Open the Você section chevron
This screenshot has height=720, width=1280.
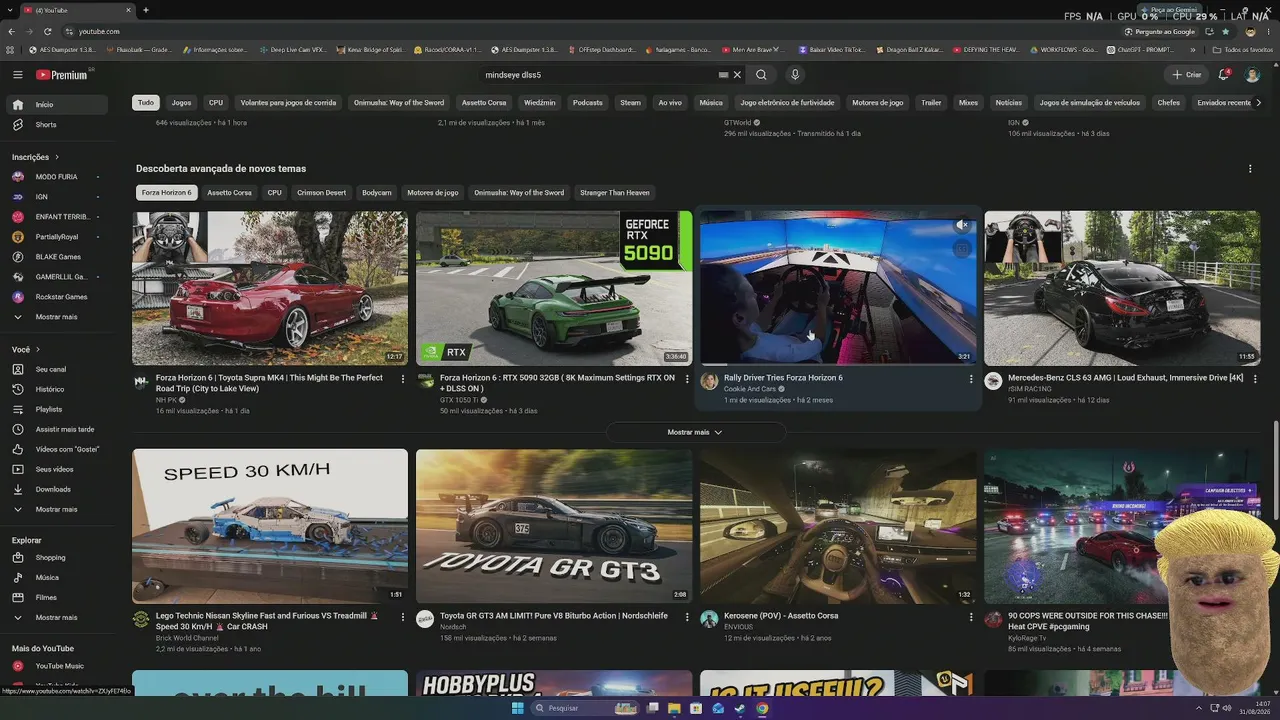tap(38, 350)
